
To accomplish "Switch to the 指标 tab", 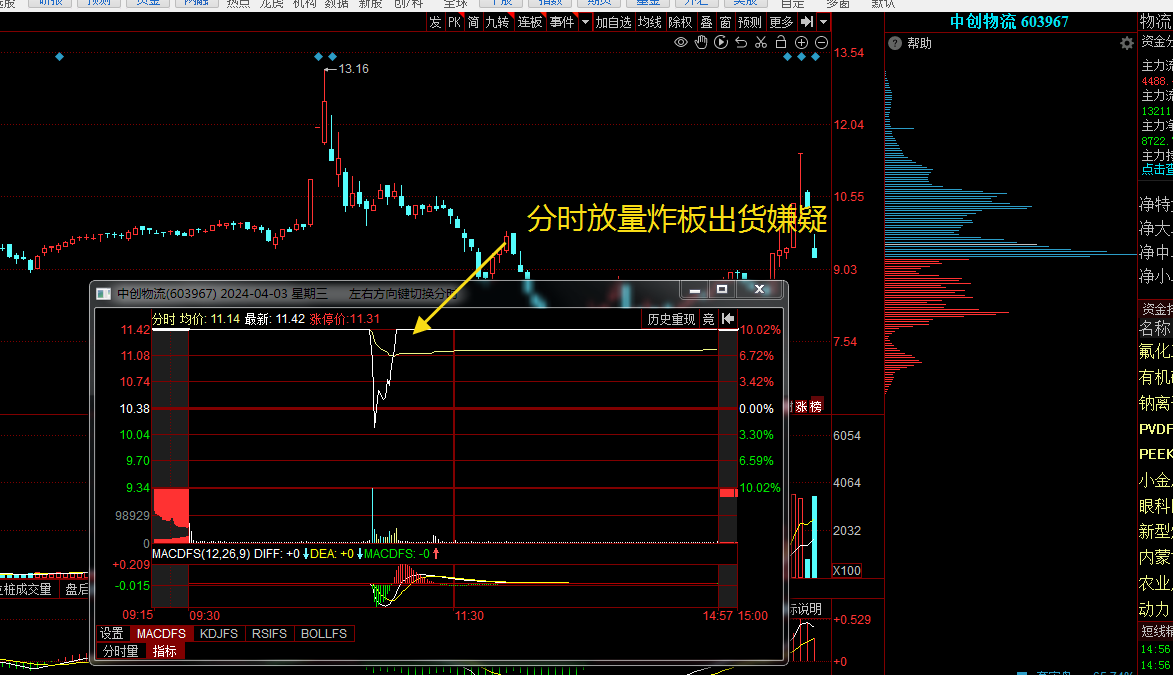I will click(x=165, y=651).
